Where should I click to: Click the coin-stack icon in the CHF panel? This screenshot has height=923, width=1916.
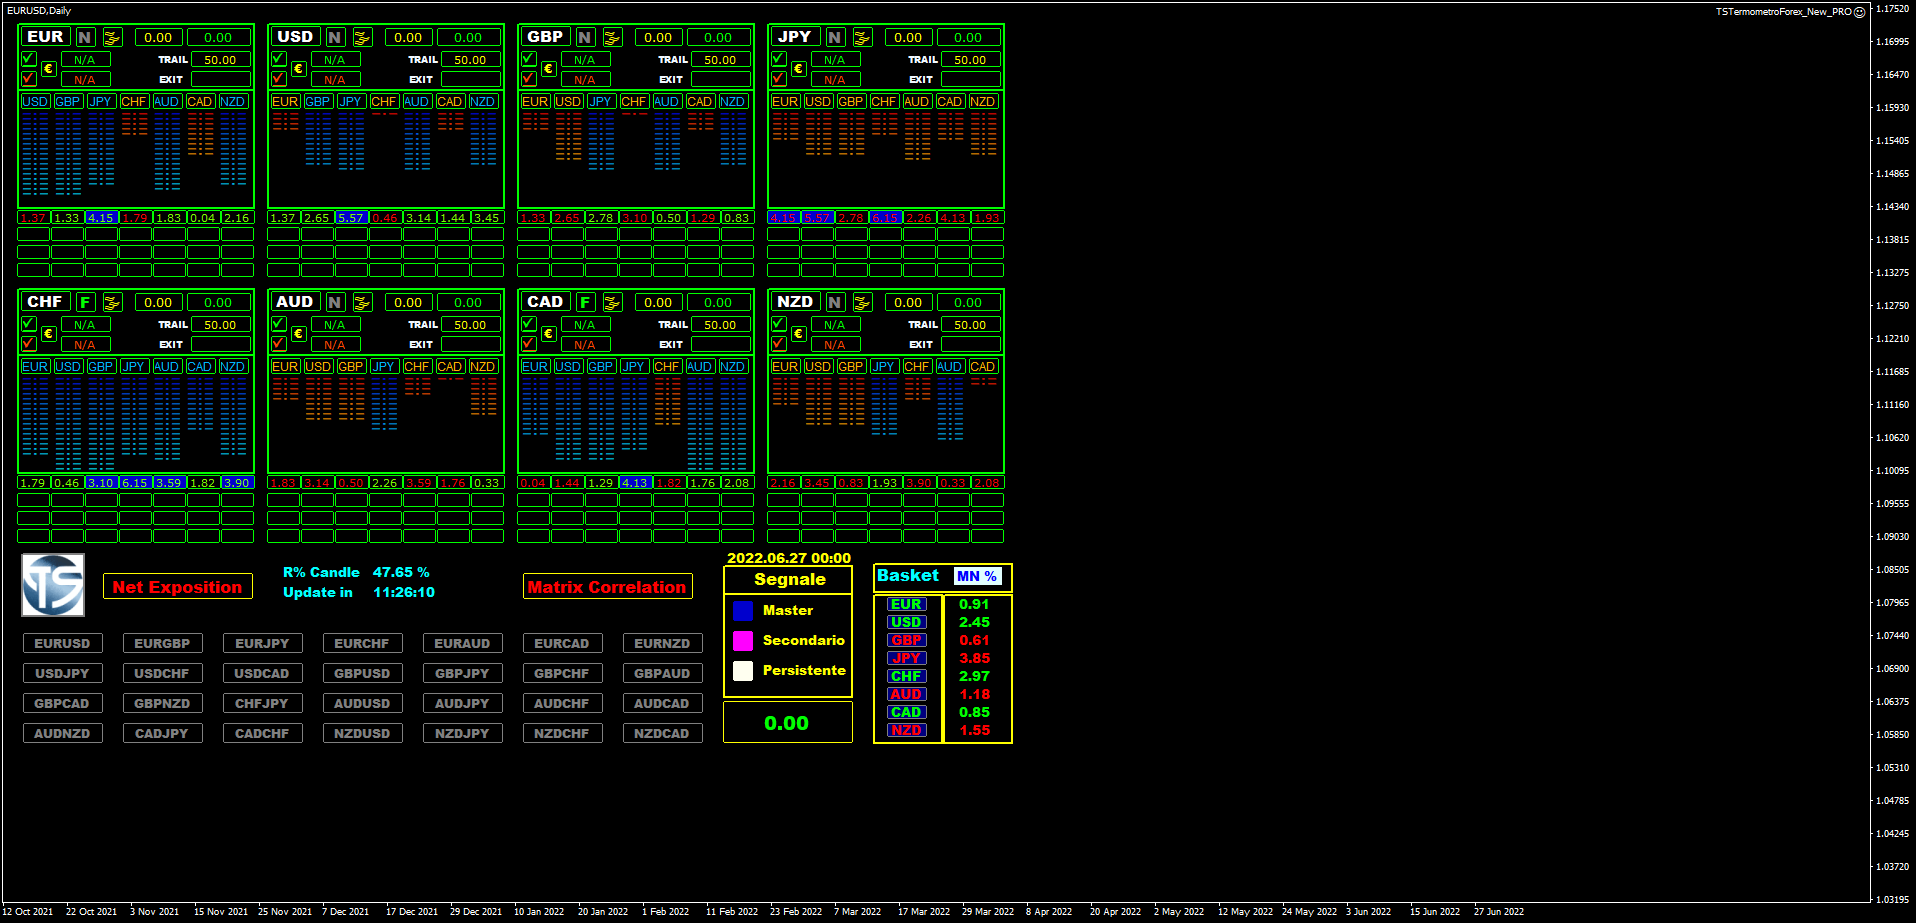pos(112,302)
